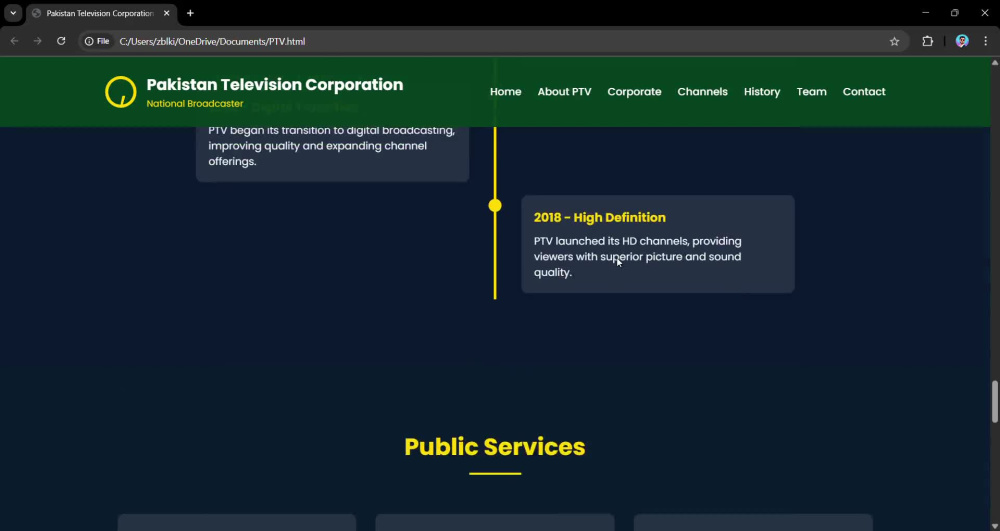Viewport: 1000px width, 531px height.
Task: Click the National Broadcaster tagline
Action: pyautogui.click(x=195, y=103)
